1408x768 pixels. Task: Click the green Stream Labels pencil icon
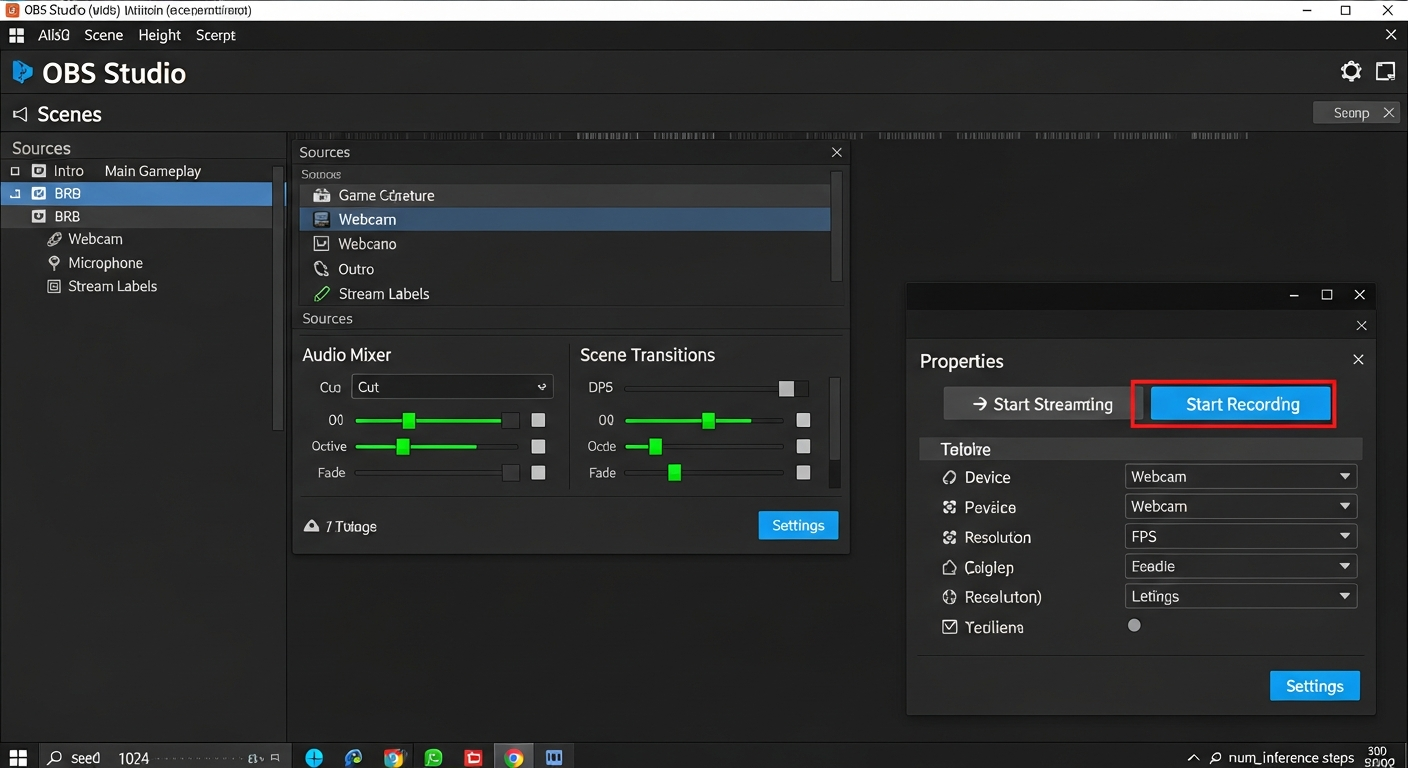point(322,293)
